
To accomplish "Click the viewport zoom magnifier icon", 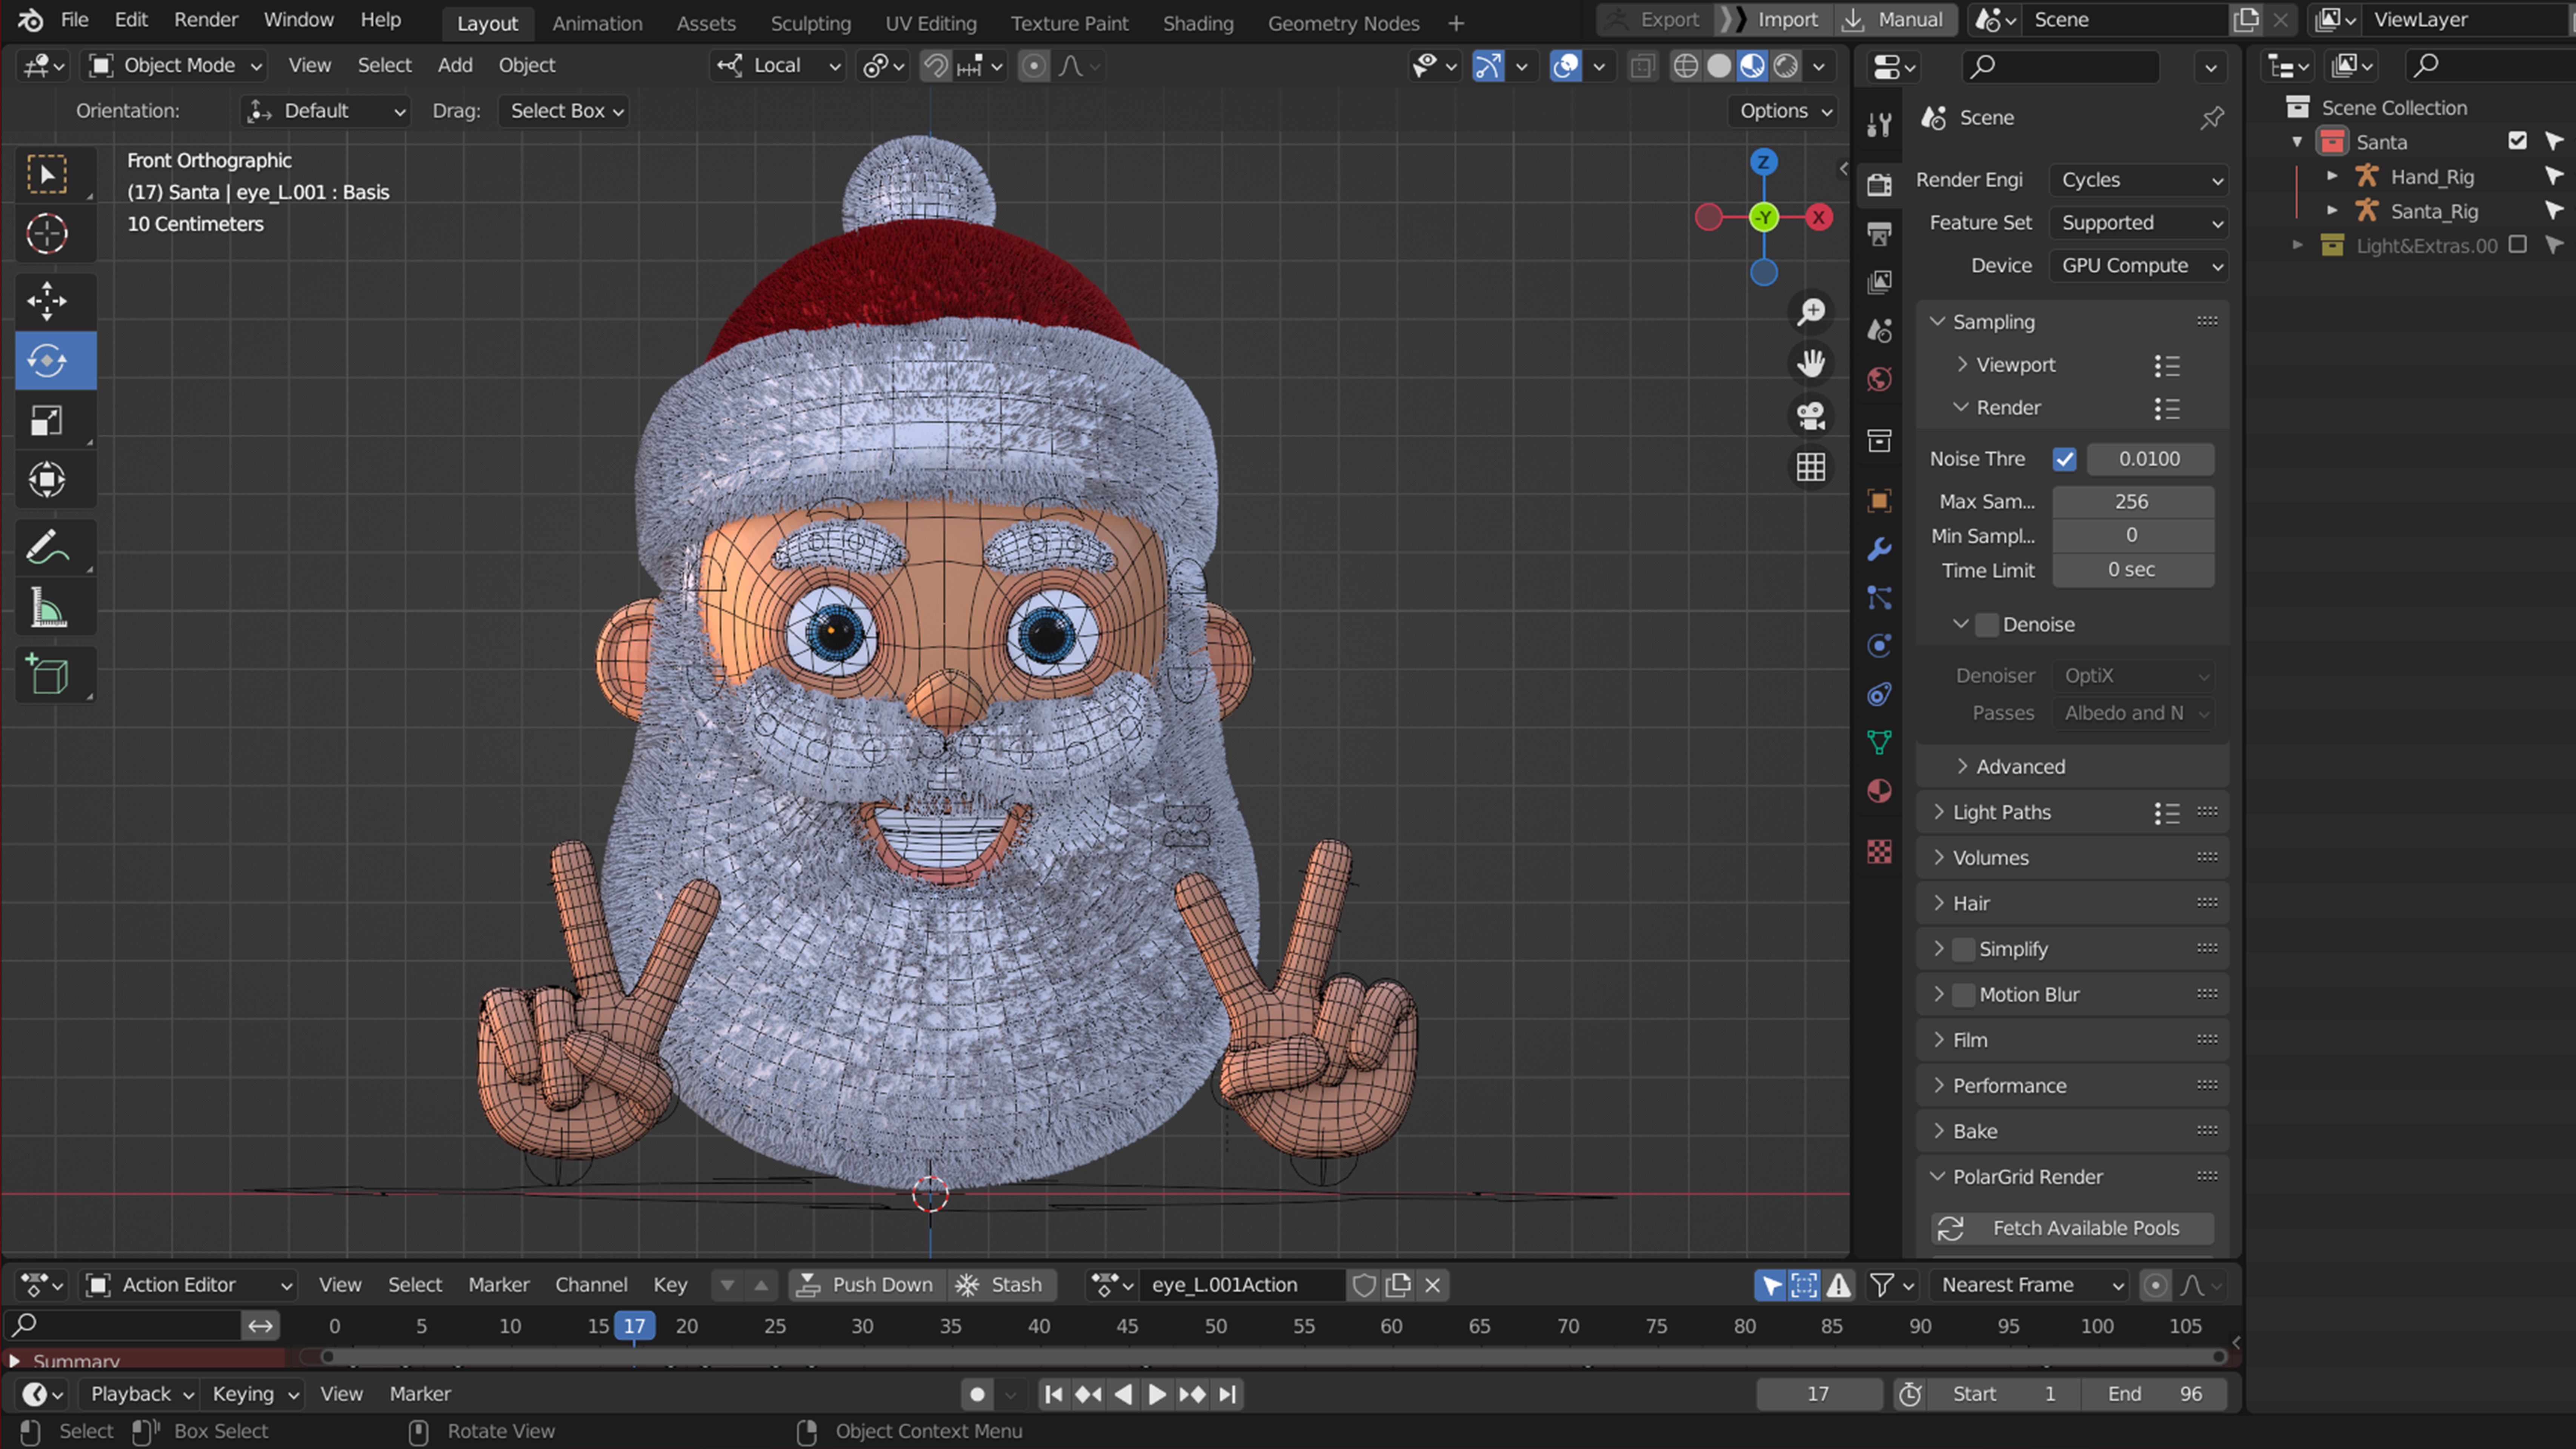I will tap(1811, 312).
